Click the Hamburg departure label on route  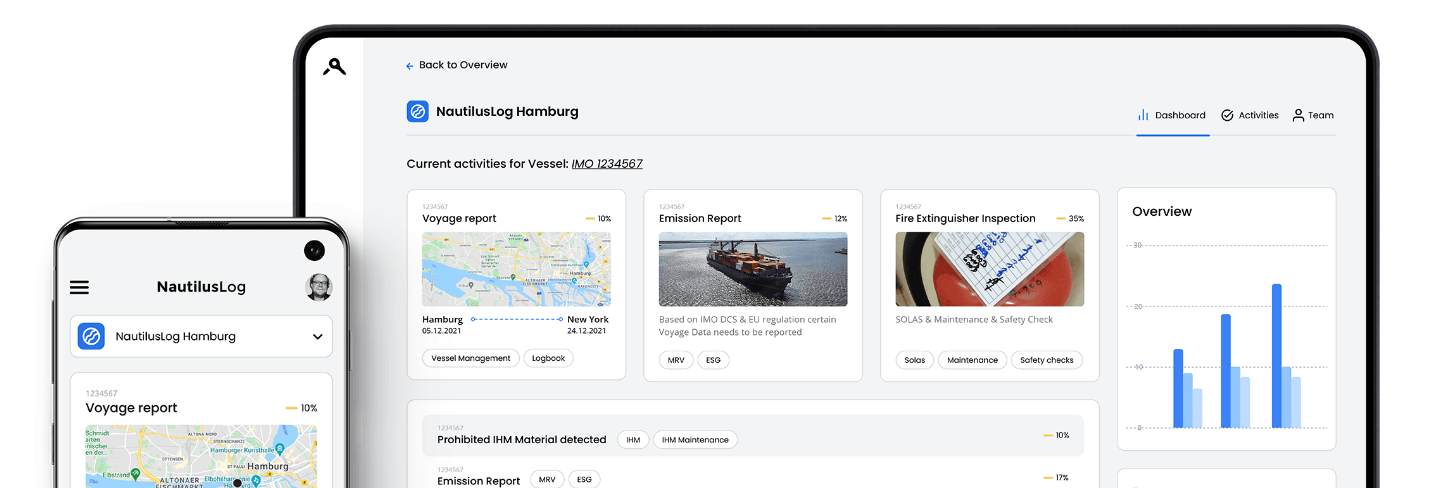(x=442, y=320)
